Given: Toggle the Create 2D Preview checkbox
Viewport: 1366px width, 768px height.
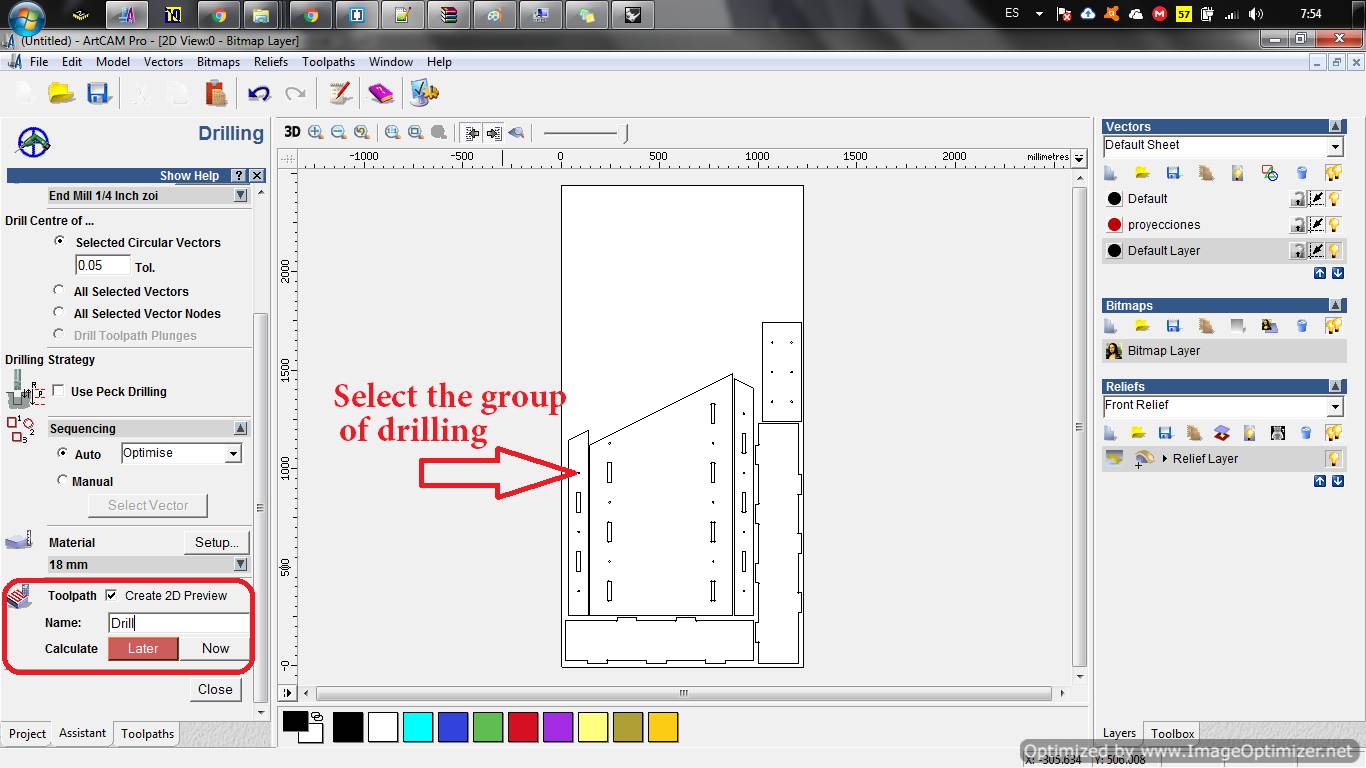Looking at the screenshot, I should (111, 595).
